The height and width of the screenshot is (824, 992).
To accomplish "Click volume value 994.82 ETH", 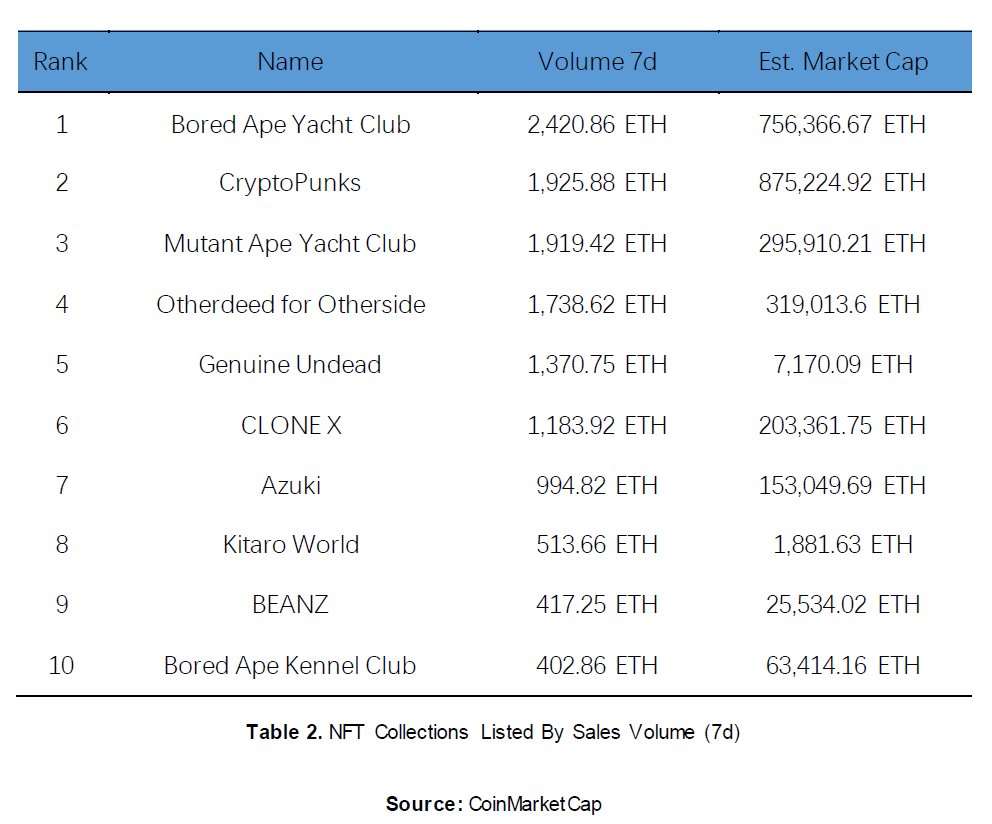I will coord(597,485).
